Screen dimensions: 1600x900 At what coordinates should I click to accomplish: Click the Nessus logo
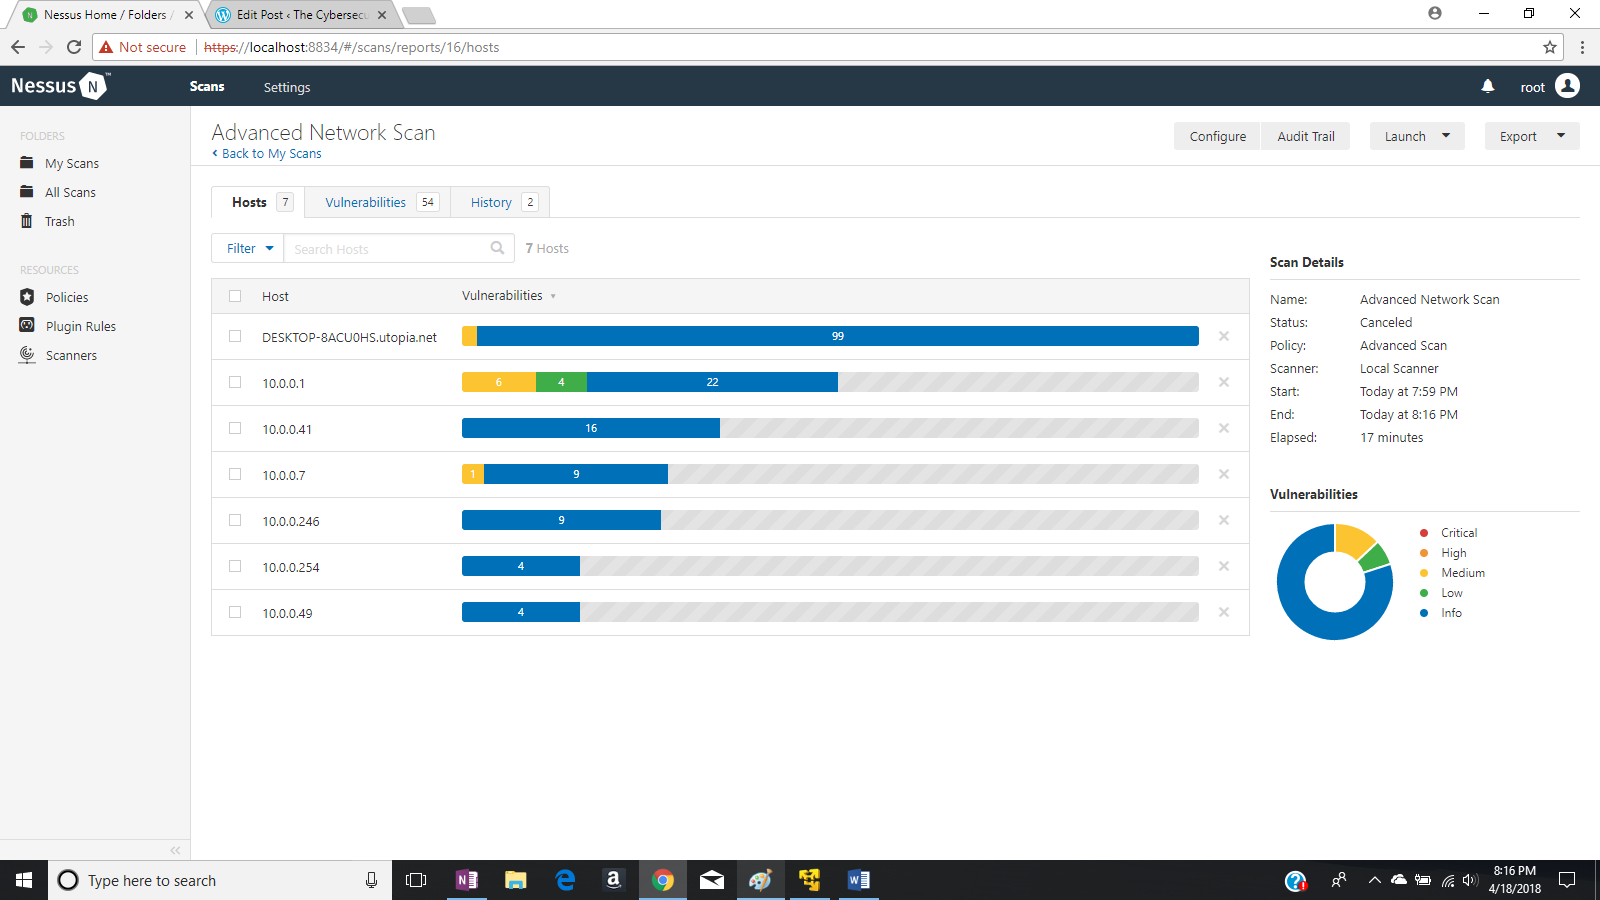click(57, 85)
